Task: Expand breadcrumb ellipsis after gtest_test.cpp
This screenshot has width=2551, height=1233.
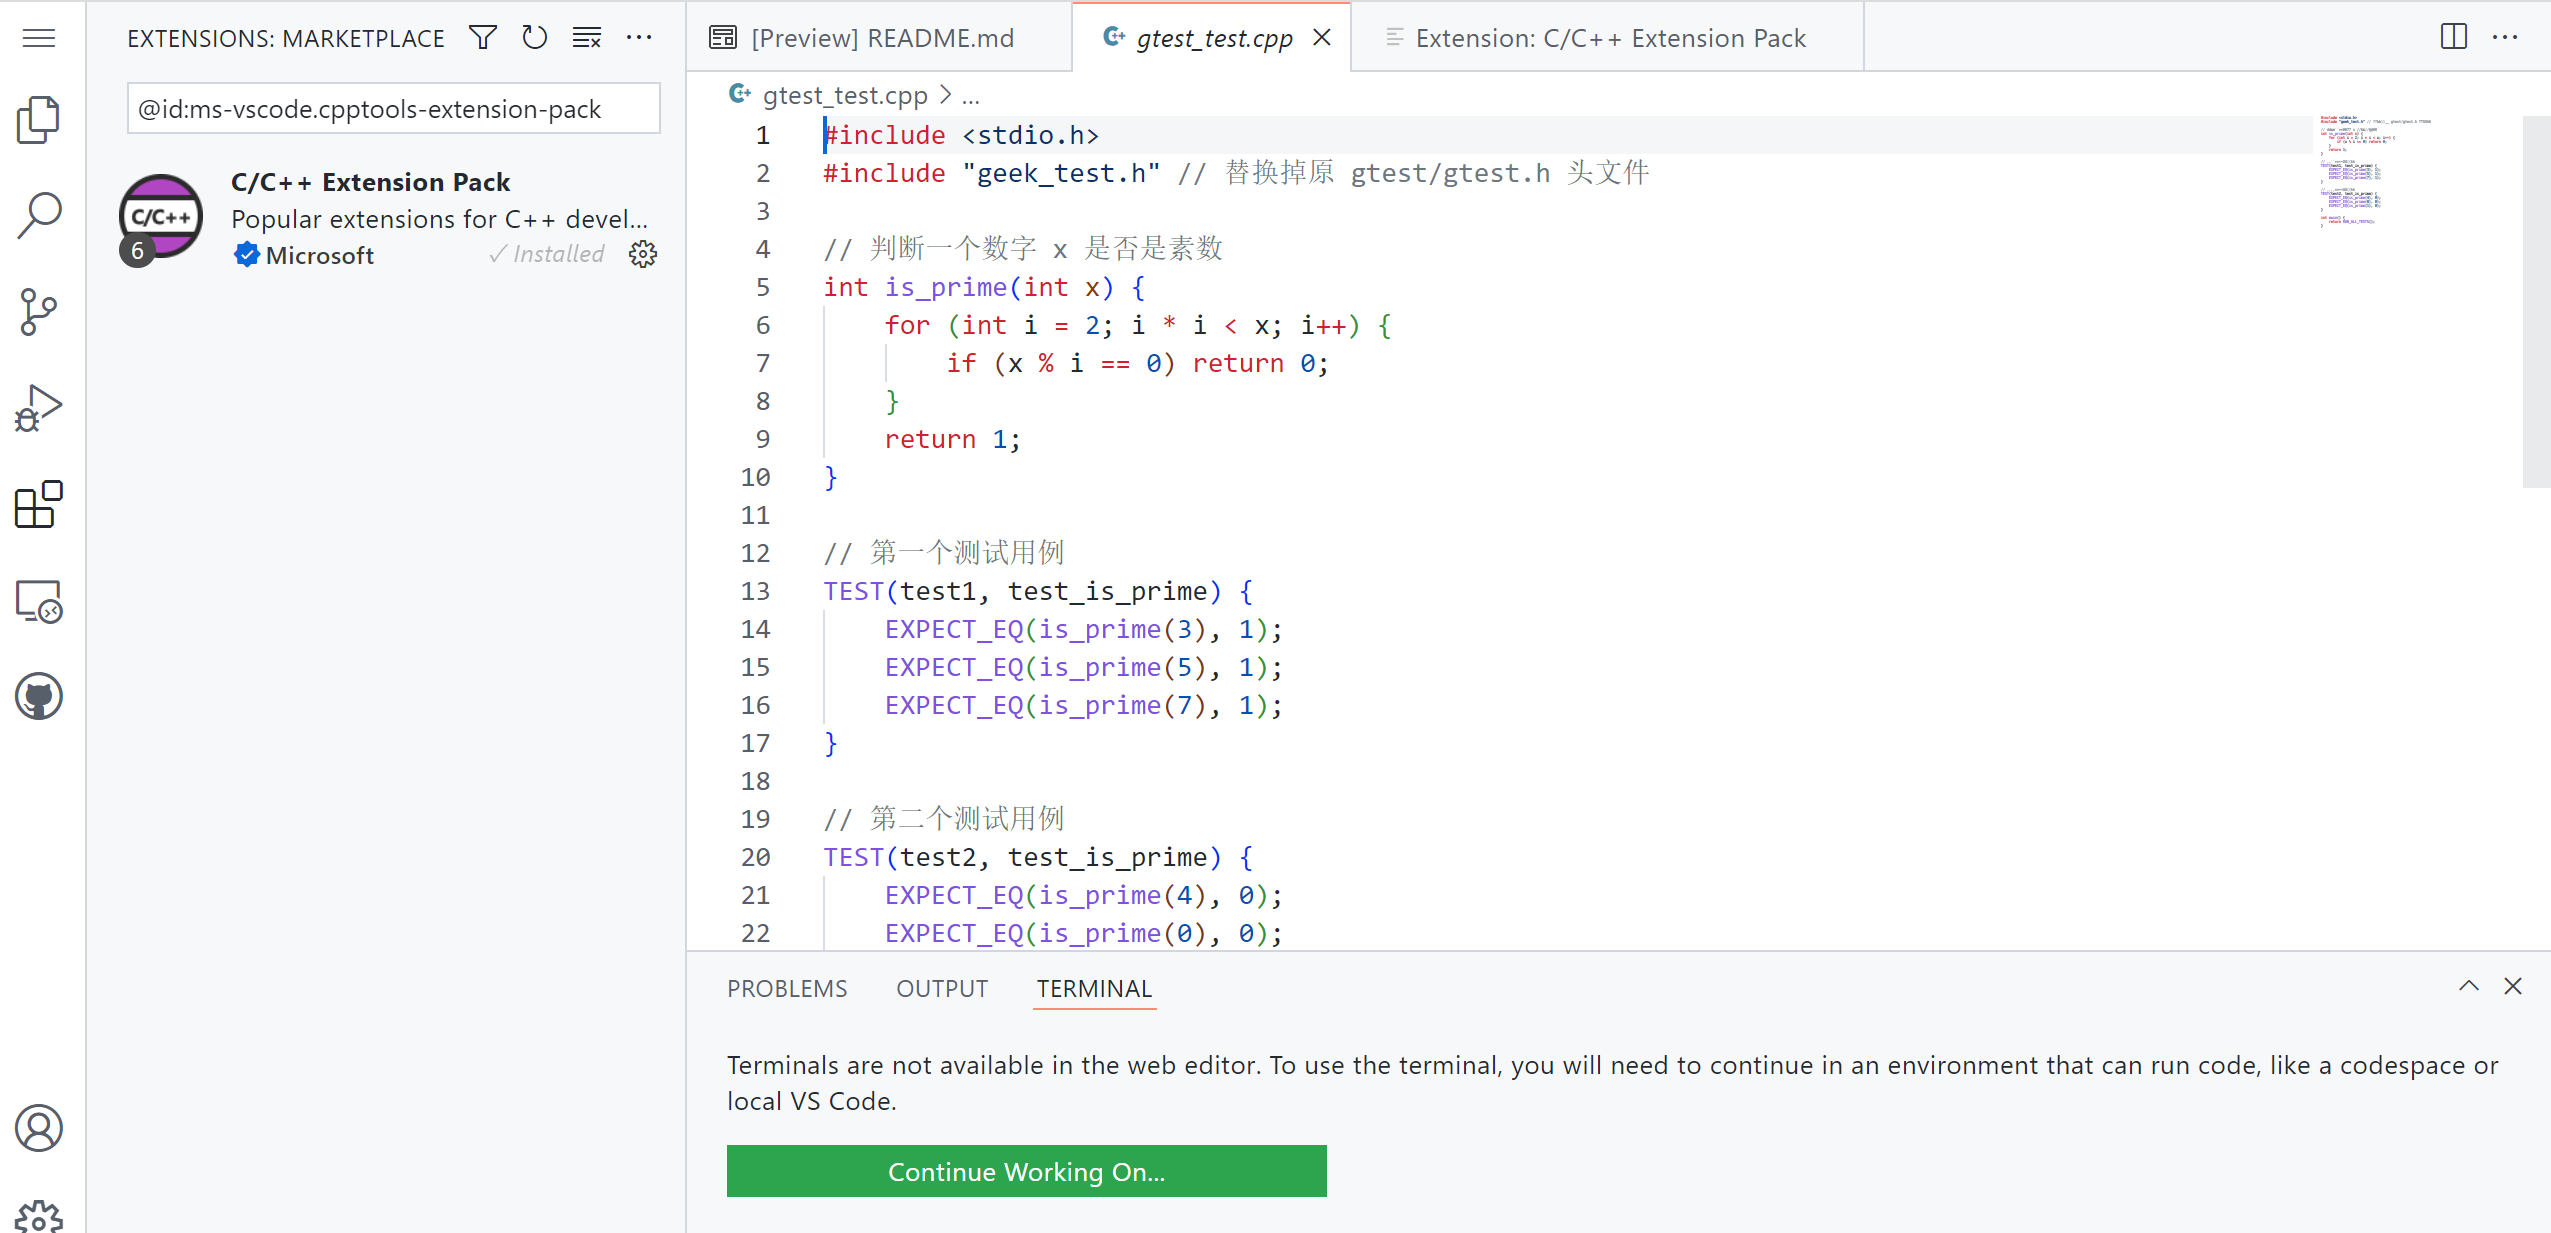Action: click(971, 96)
